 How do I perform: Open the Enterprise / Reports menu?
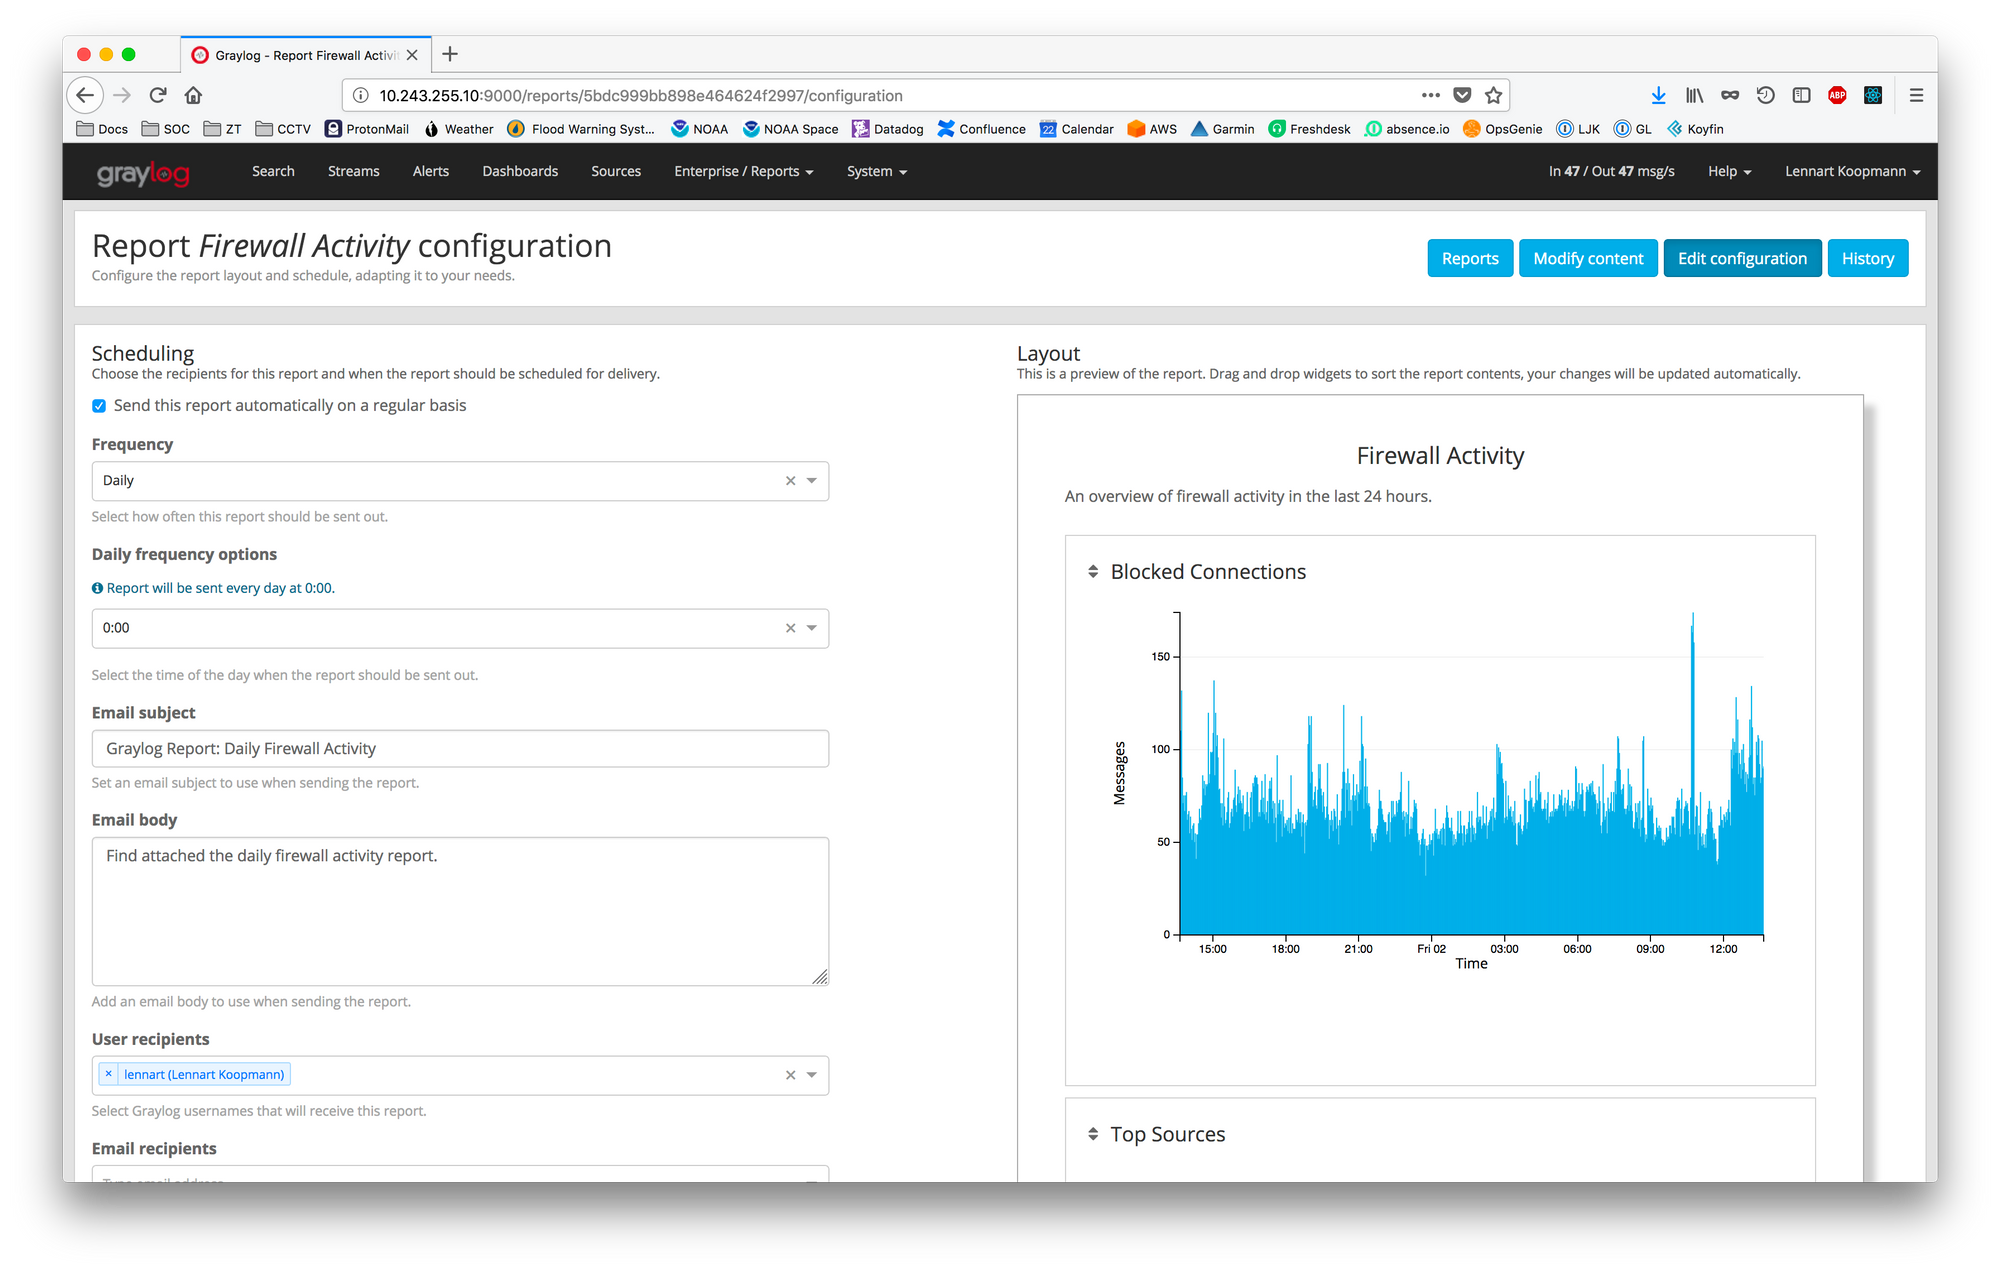[743, 171]
